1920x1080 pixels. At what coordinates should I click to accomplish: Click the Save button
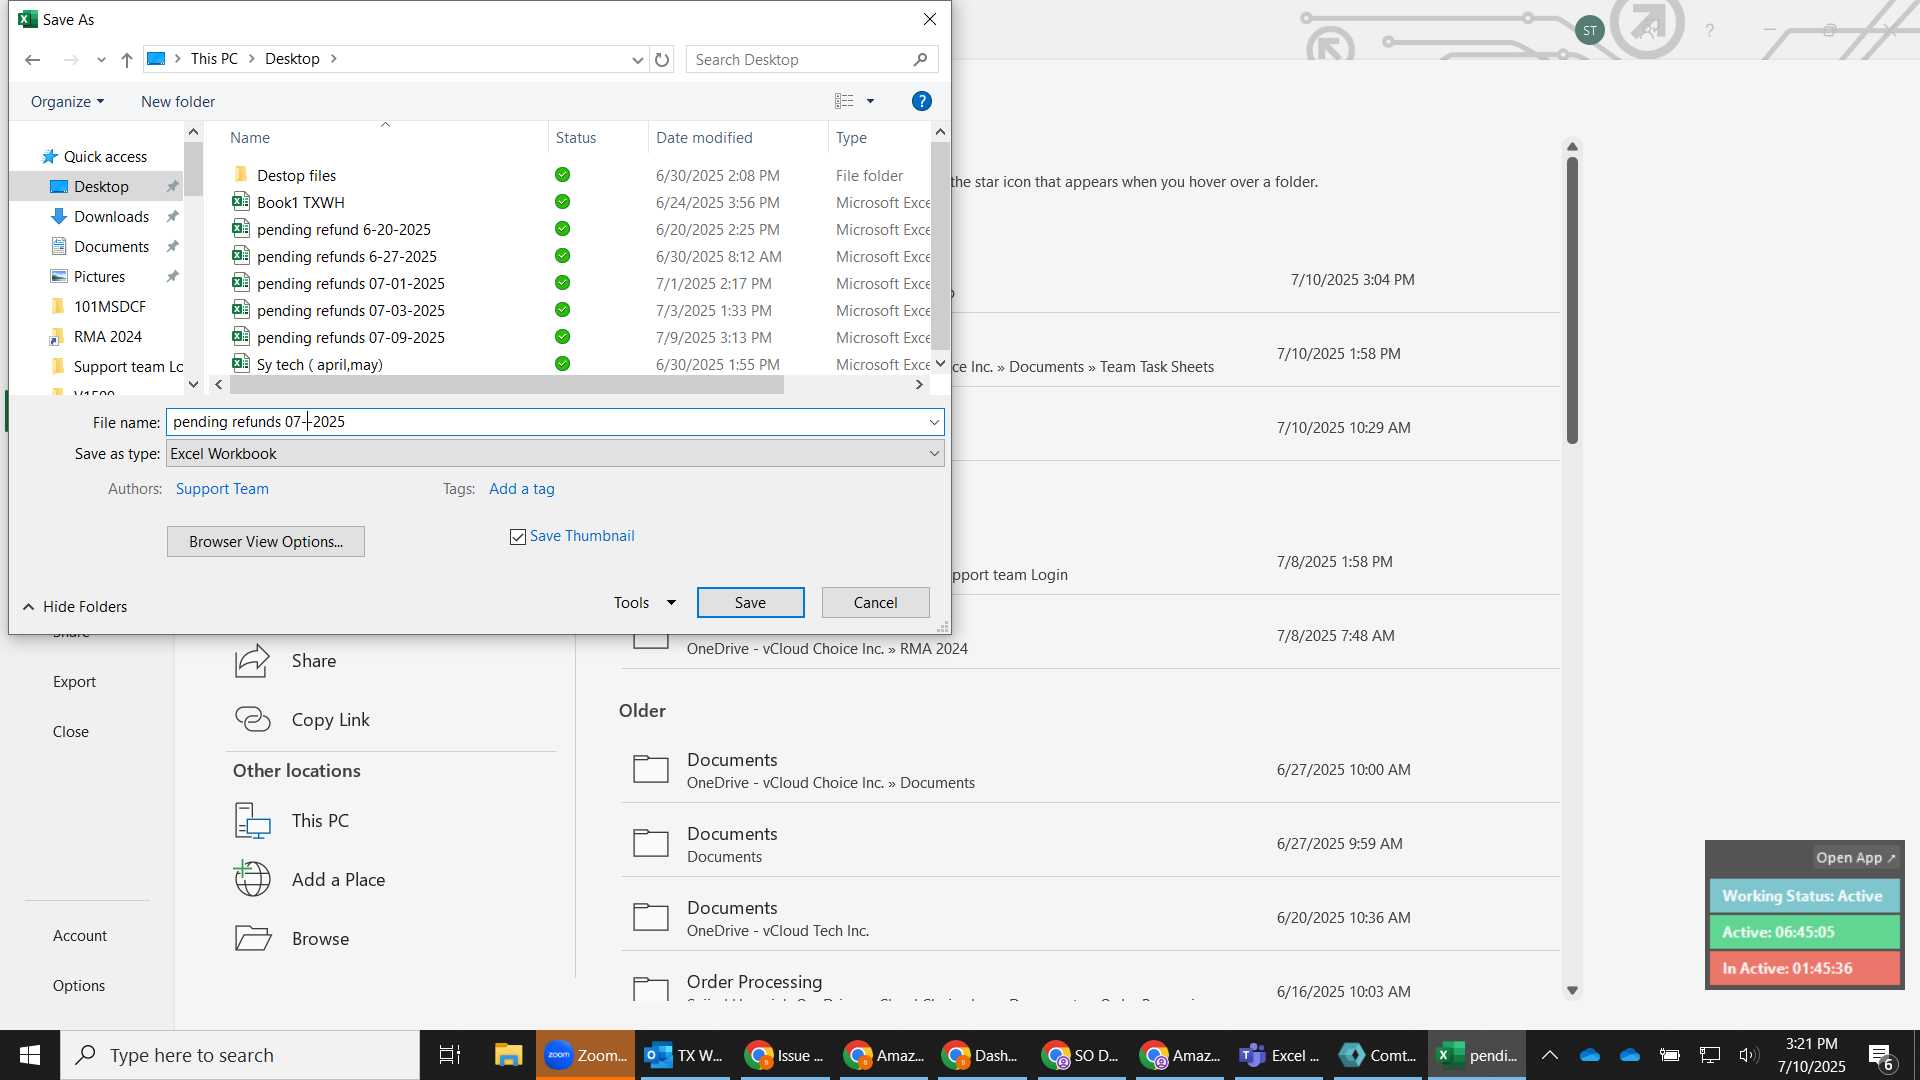tap(750, 603)
